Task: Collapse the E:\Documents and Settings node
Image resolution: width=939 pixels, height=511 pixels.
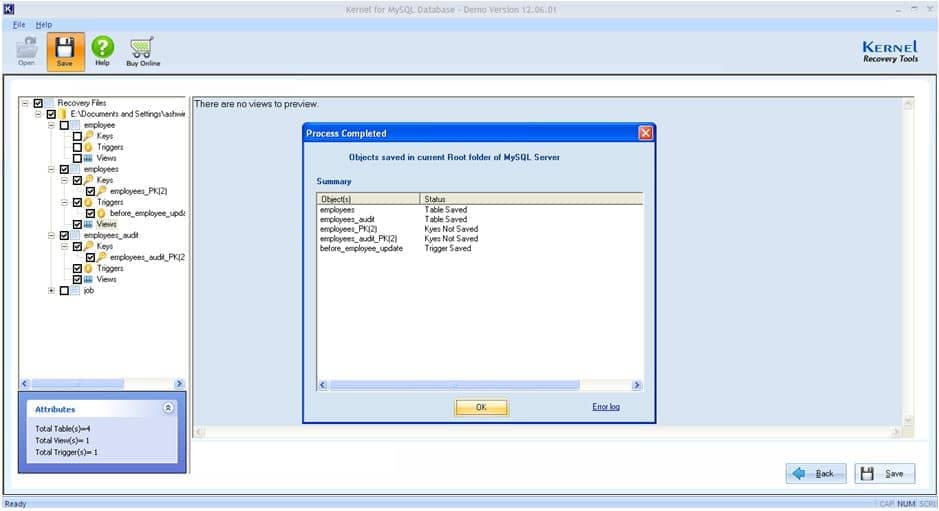Action: point(38,114)
